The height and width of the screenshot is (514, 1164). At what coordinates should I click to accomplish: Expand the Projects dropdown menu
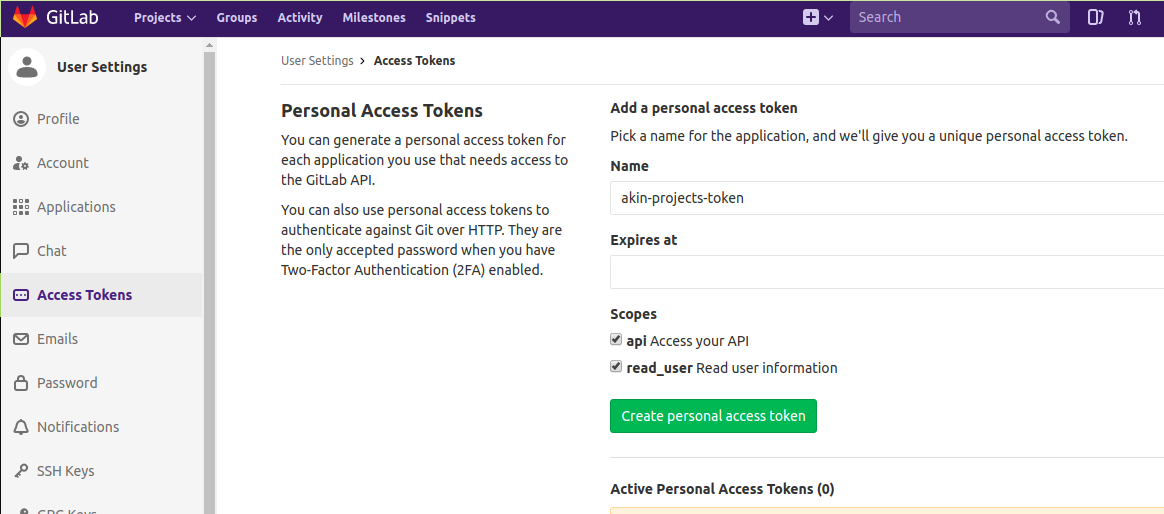(x=165, y=17)
